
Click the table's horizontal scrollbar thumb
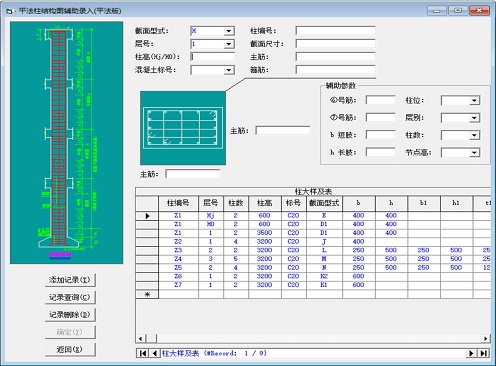[152, 339]
